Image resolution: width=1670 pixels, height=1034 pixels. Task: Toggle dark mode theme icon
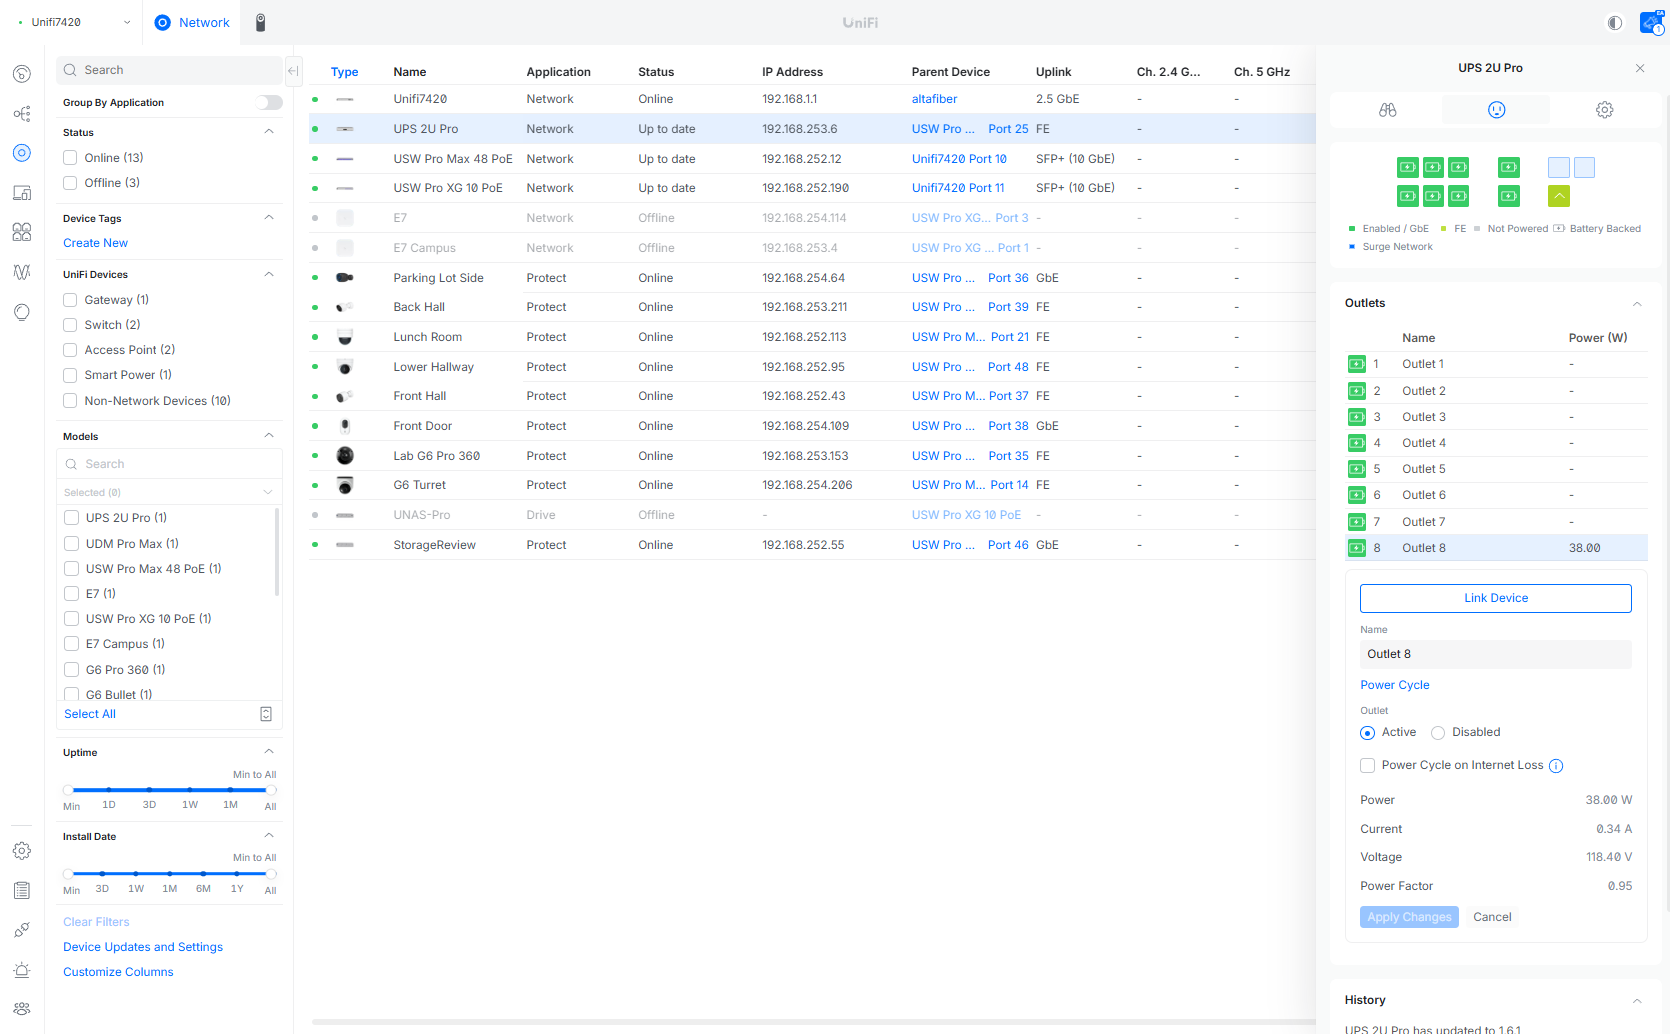click(x=1615, y=23)
